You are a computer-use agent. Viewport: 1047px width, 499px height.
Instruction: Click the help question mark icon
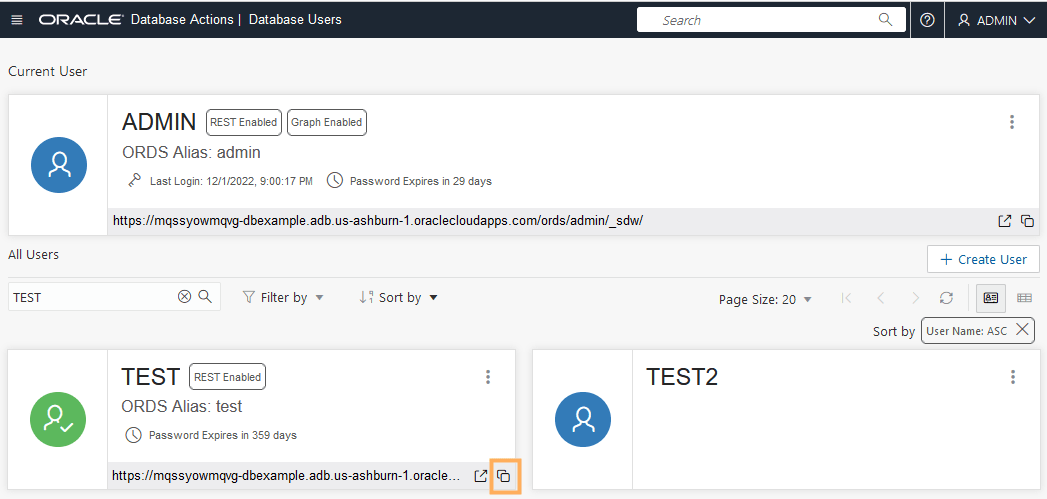(927, 20)
